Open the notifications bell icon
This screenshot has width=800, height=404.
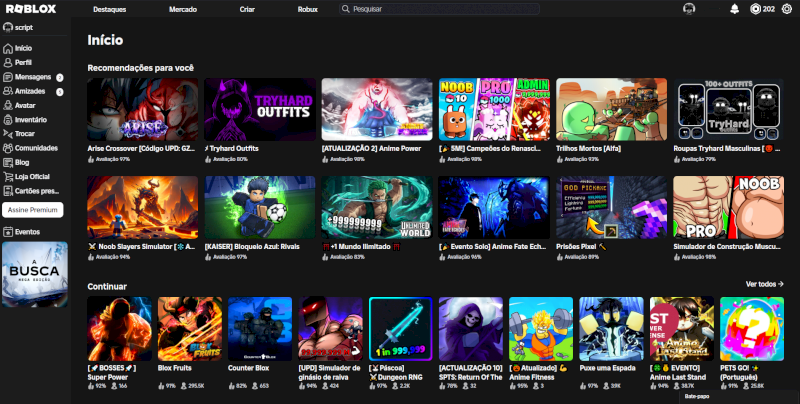tap(735, 9)
